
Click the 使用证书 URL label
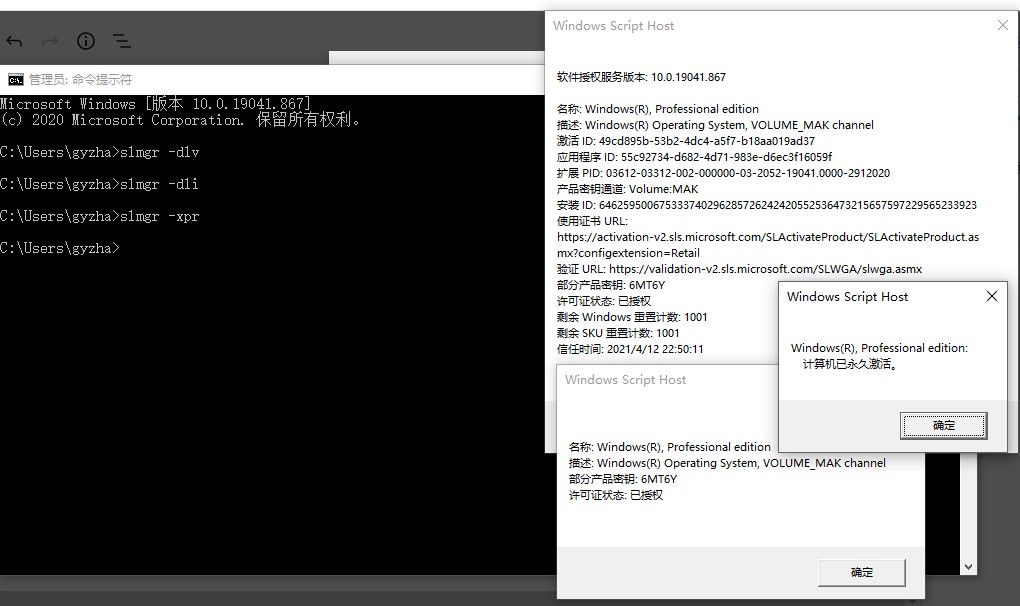tap(593, 221)
